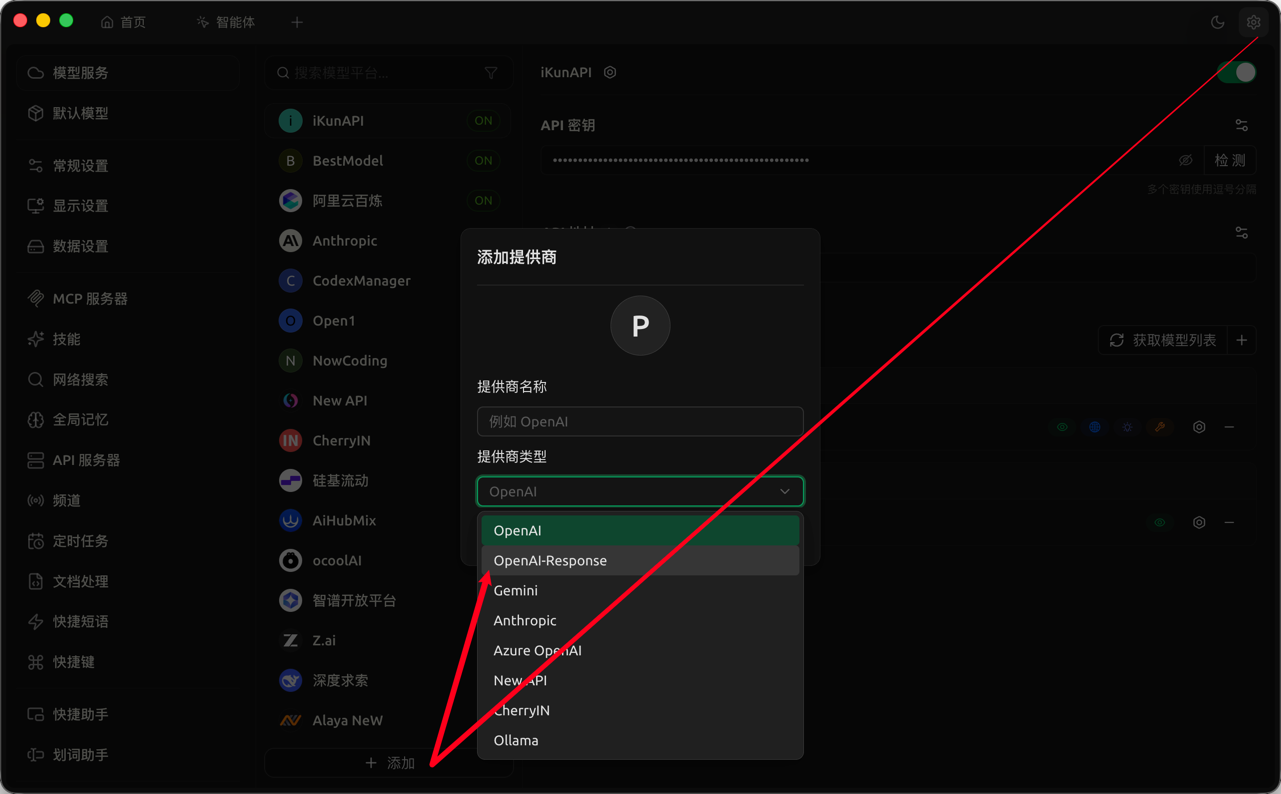
Task: Click the 技能 sparkle icon
Action: [x=36, y=339]
